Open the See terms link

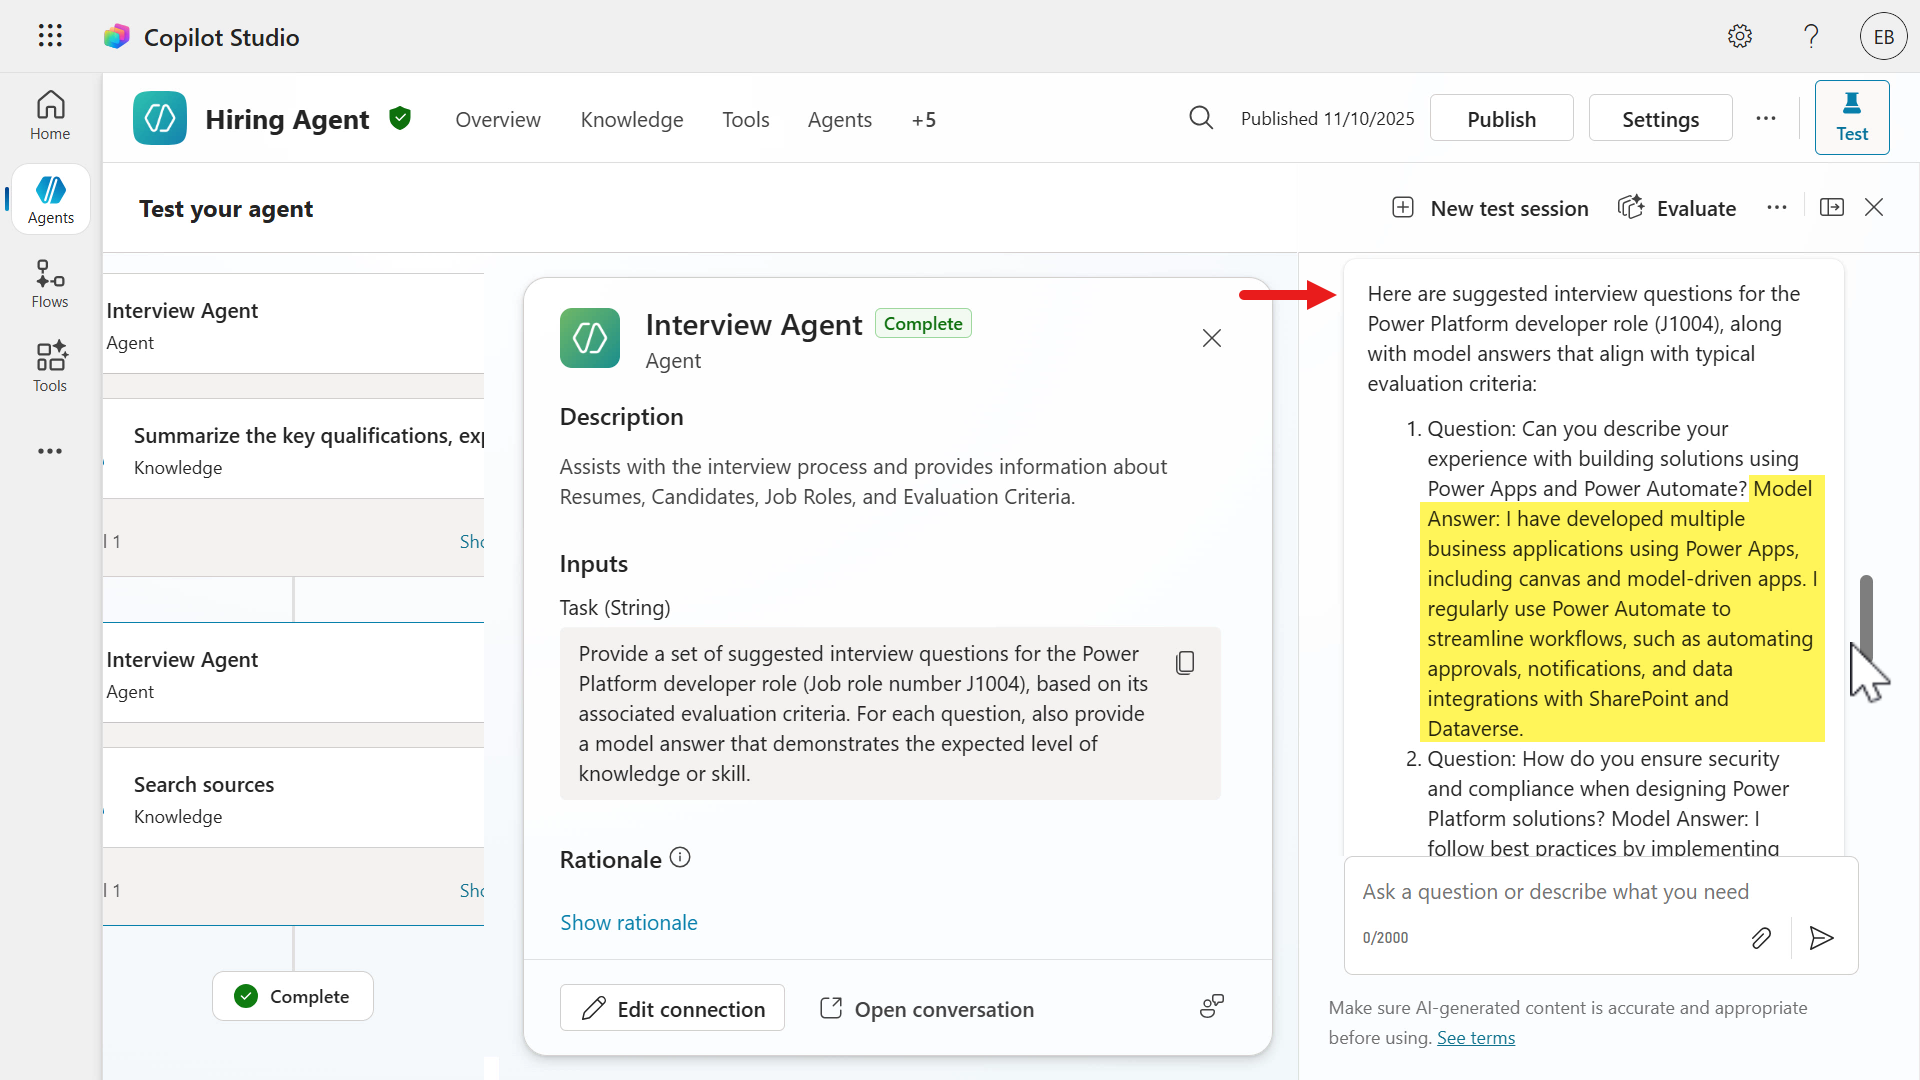tap(1475, 1038)
